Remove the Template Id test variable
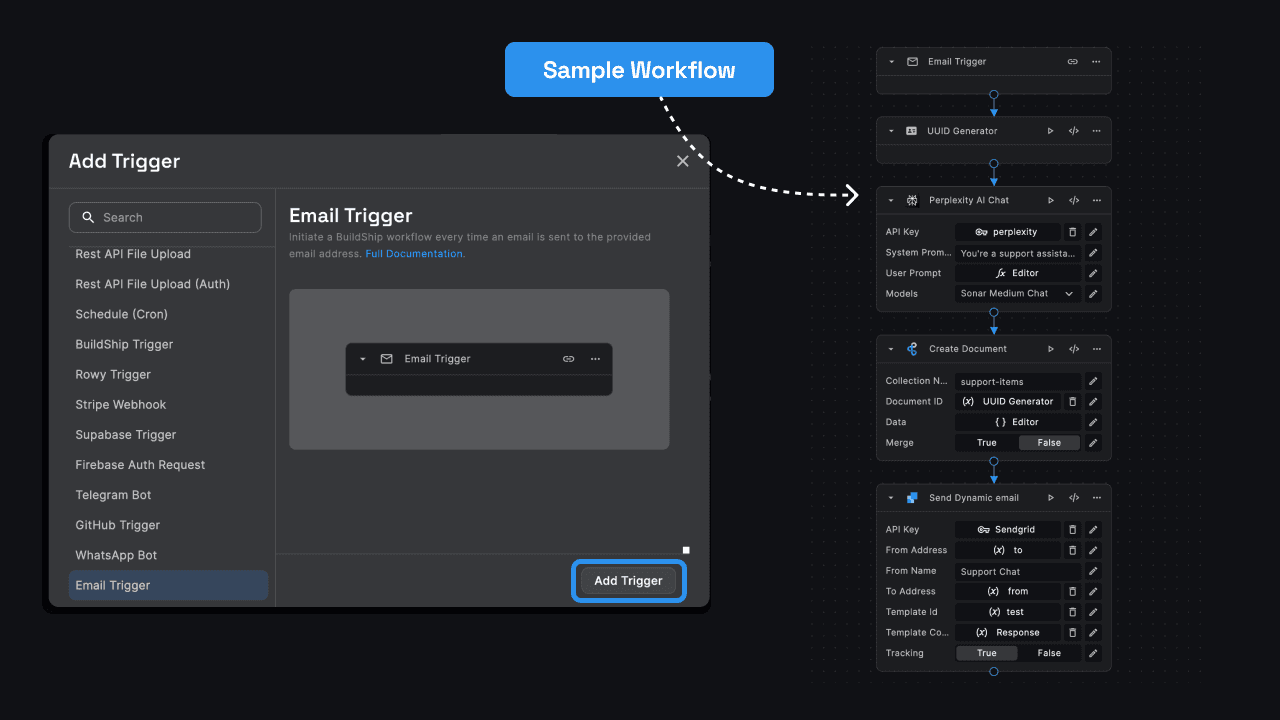This screenshot has width=1280, height=720. pos(1072,612)
